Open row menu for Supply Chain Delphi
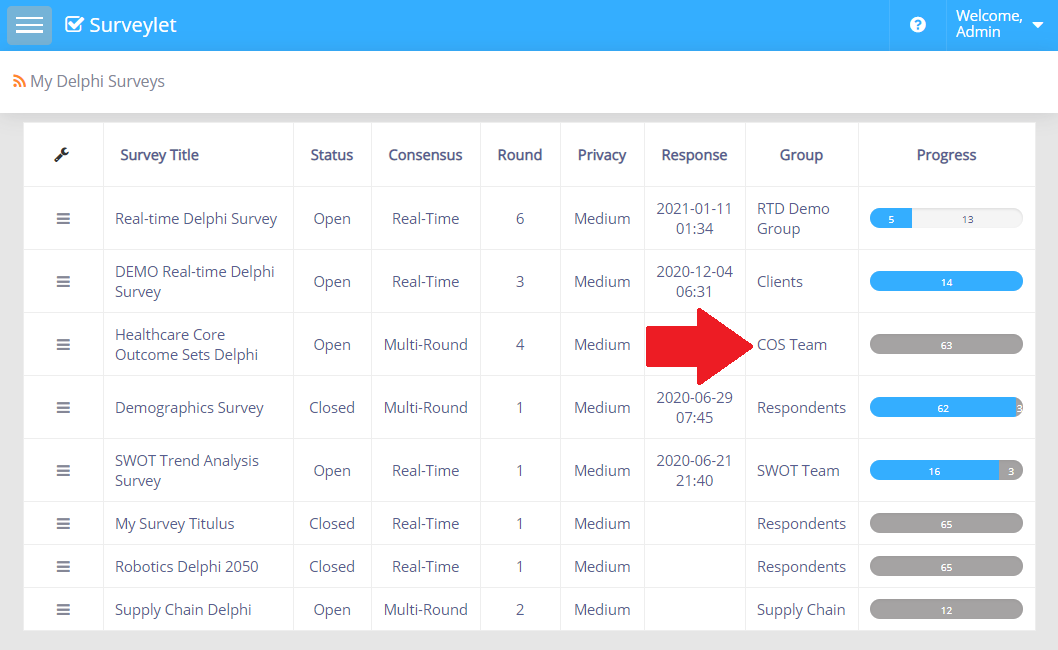1058x650 pixels. tap(63, 609)
